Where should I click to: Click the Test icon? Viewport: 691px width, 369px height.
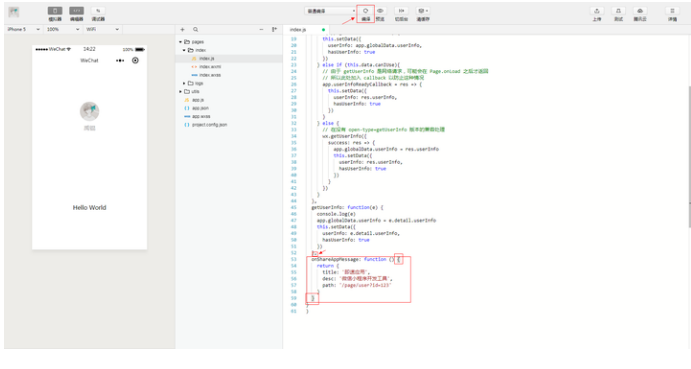(x=618, y=11)
